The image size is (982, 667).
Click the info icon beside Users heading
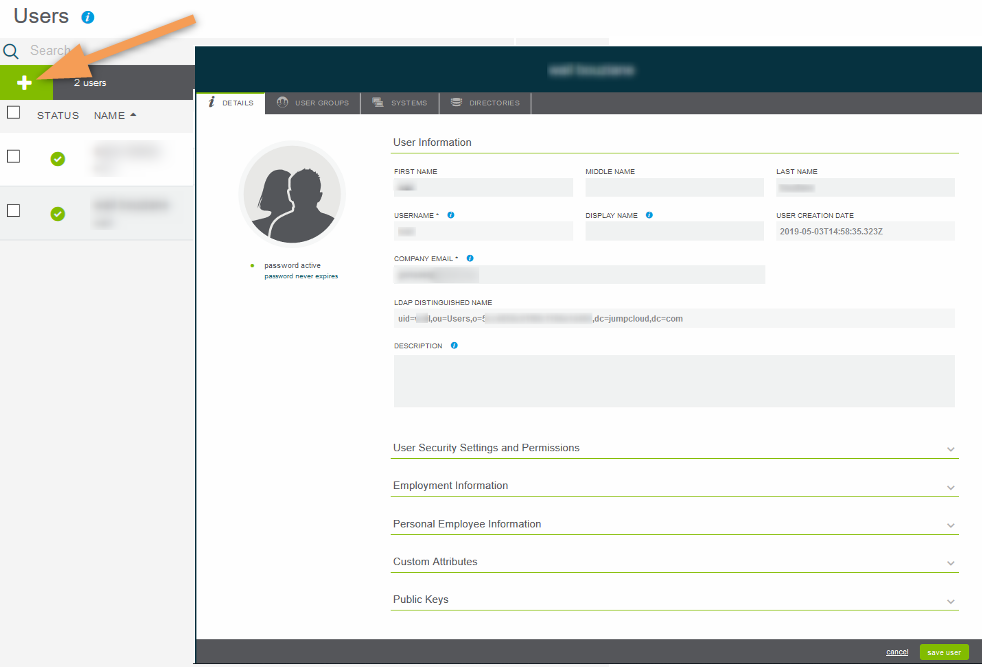[88, 17]
